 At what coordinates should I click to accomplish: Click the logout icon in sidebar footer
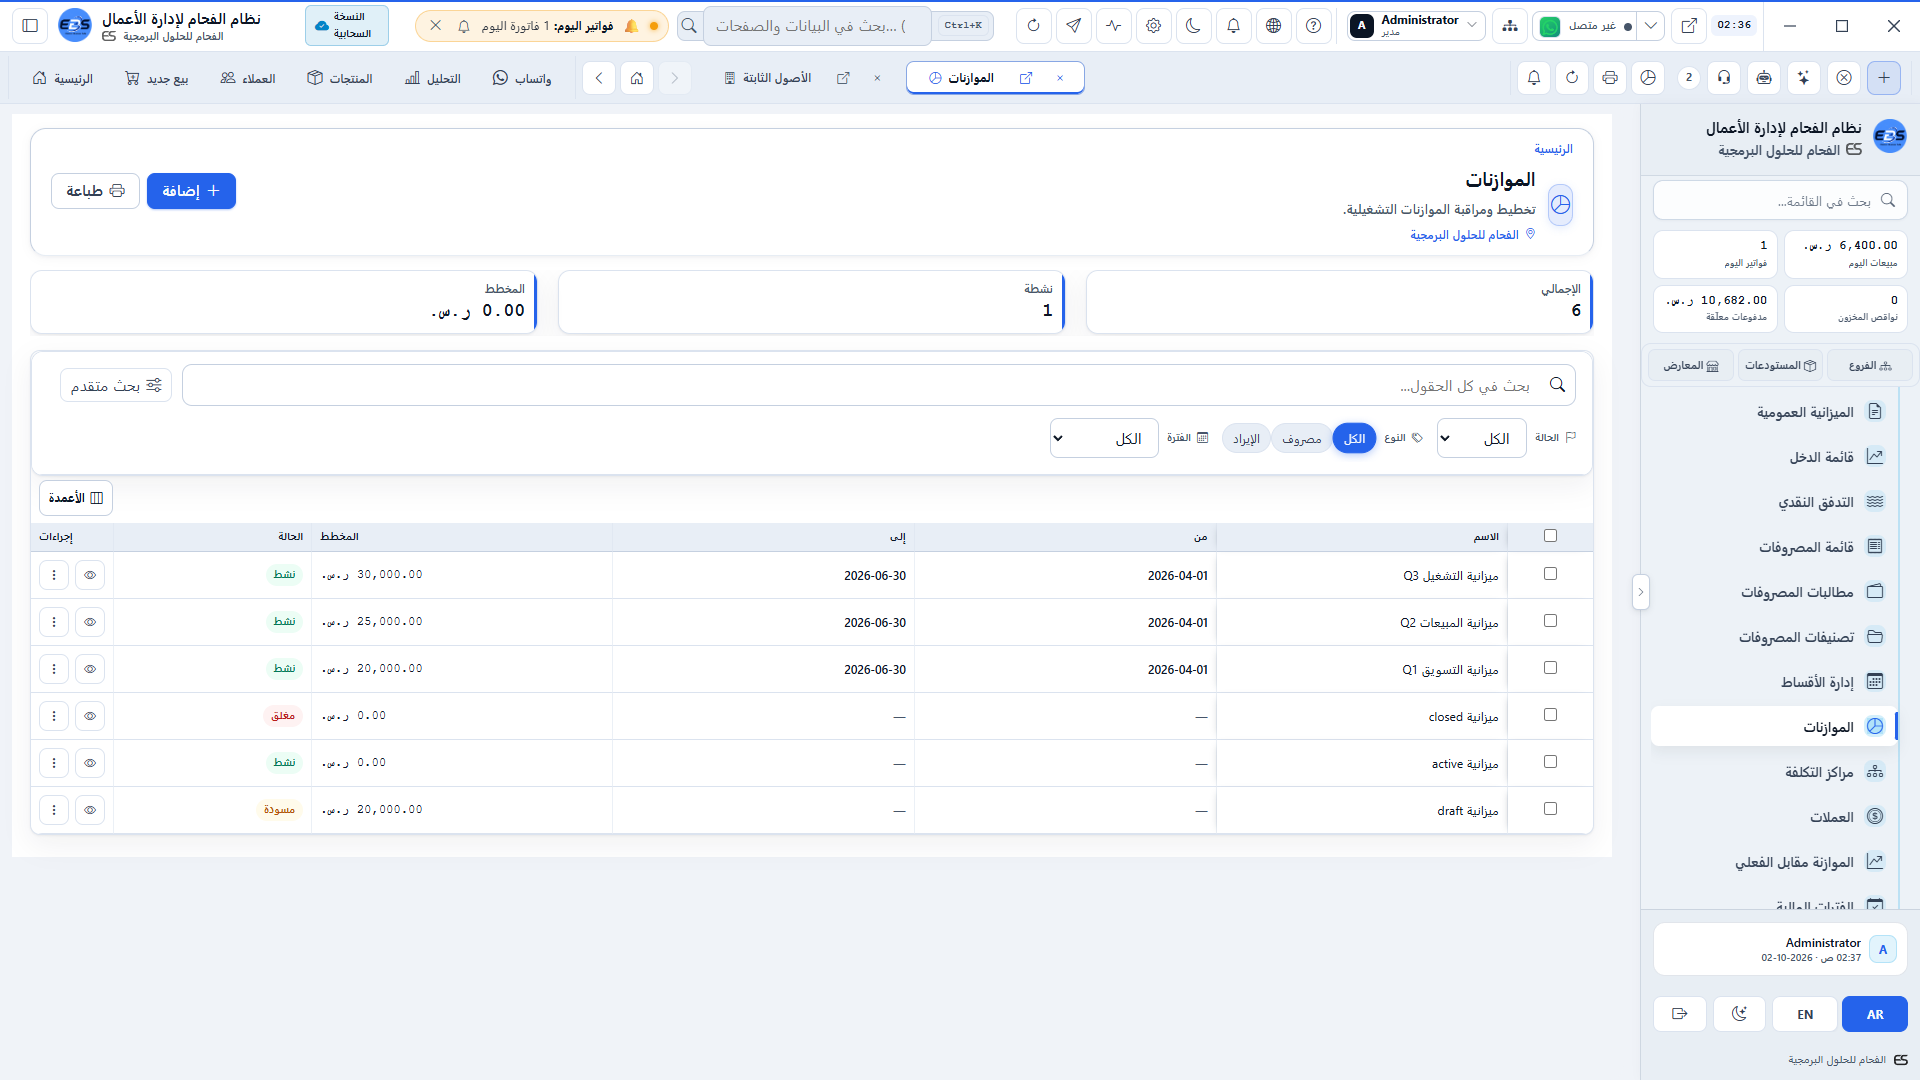[x=1680, y=1014]
